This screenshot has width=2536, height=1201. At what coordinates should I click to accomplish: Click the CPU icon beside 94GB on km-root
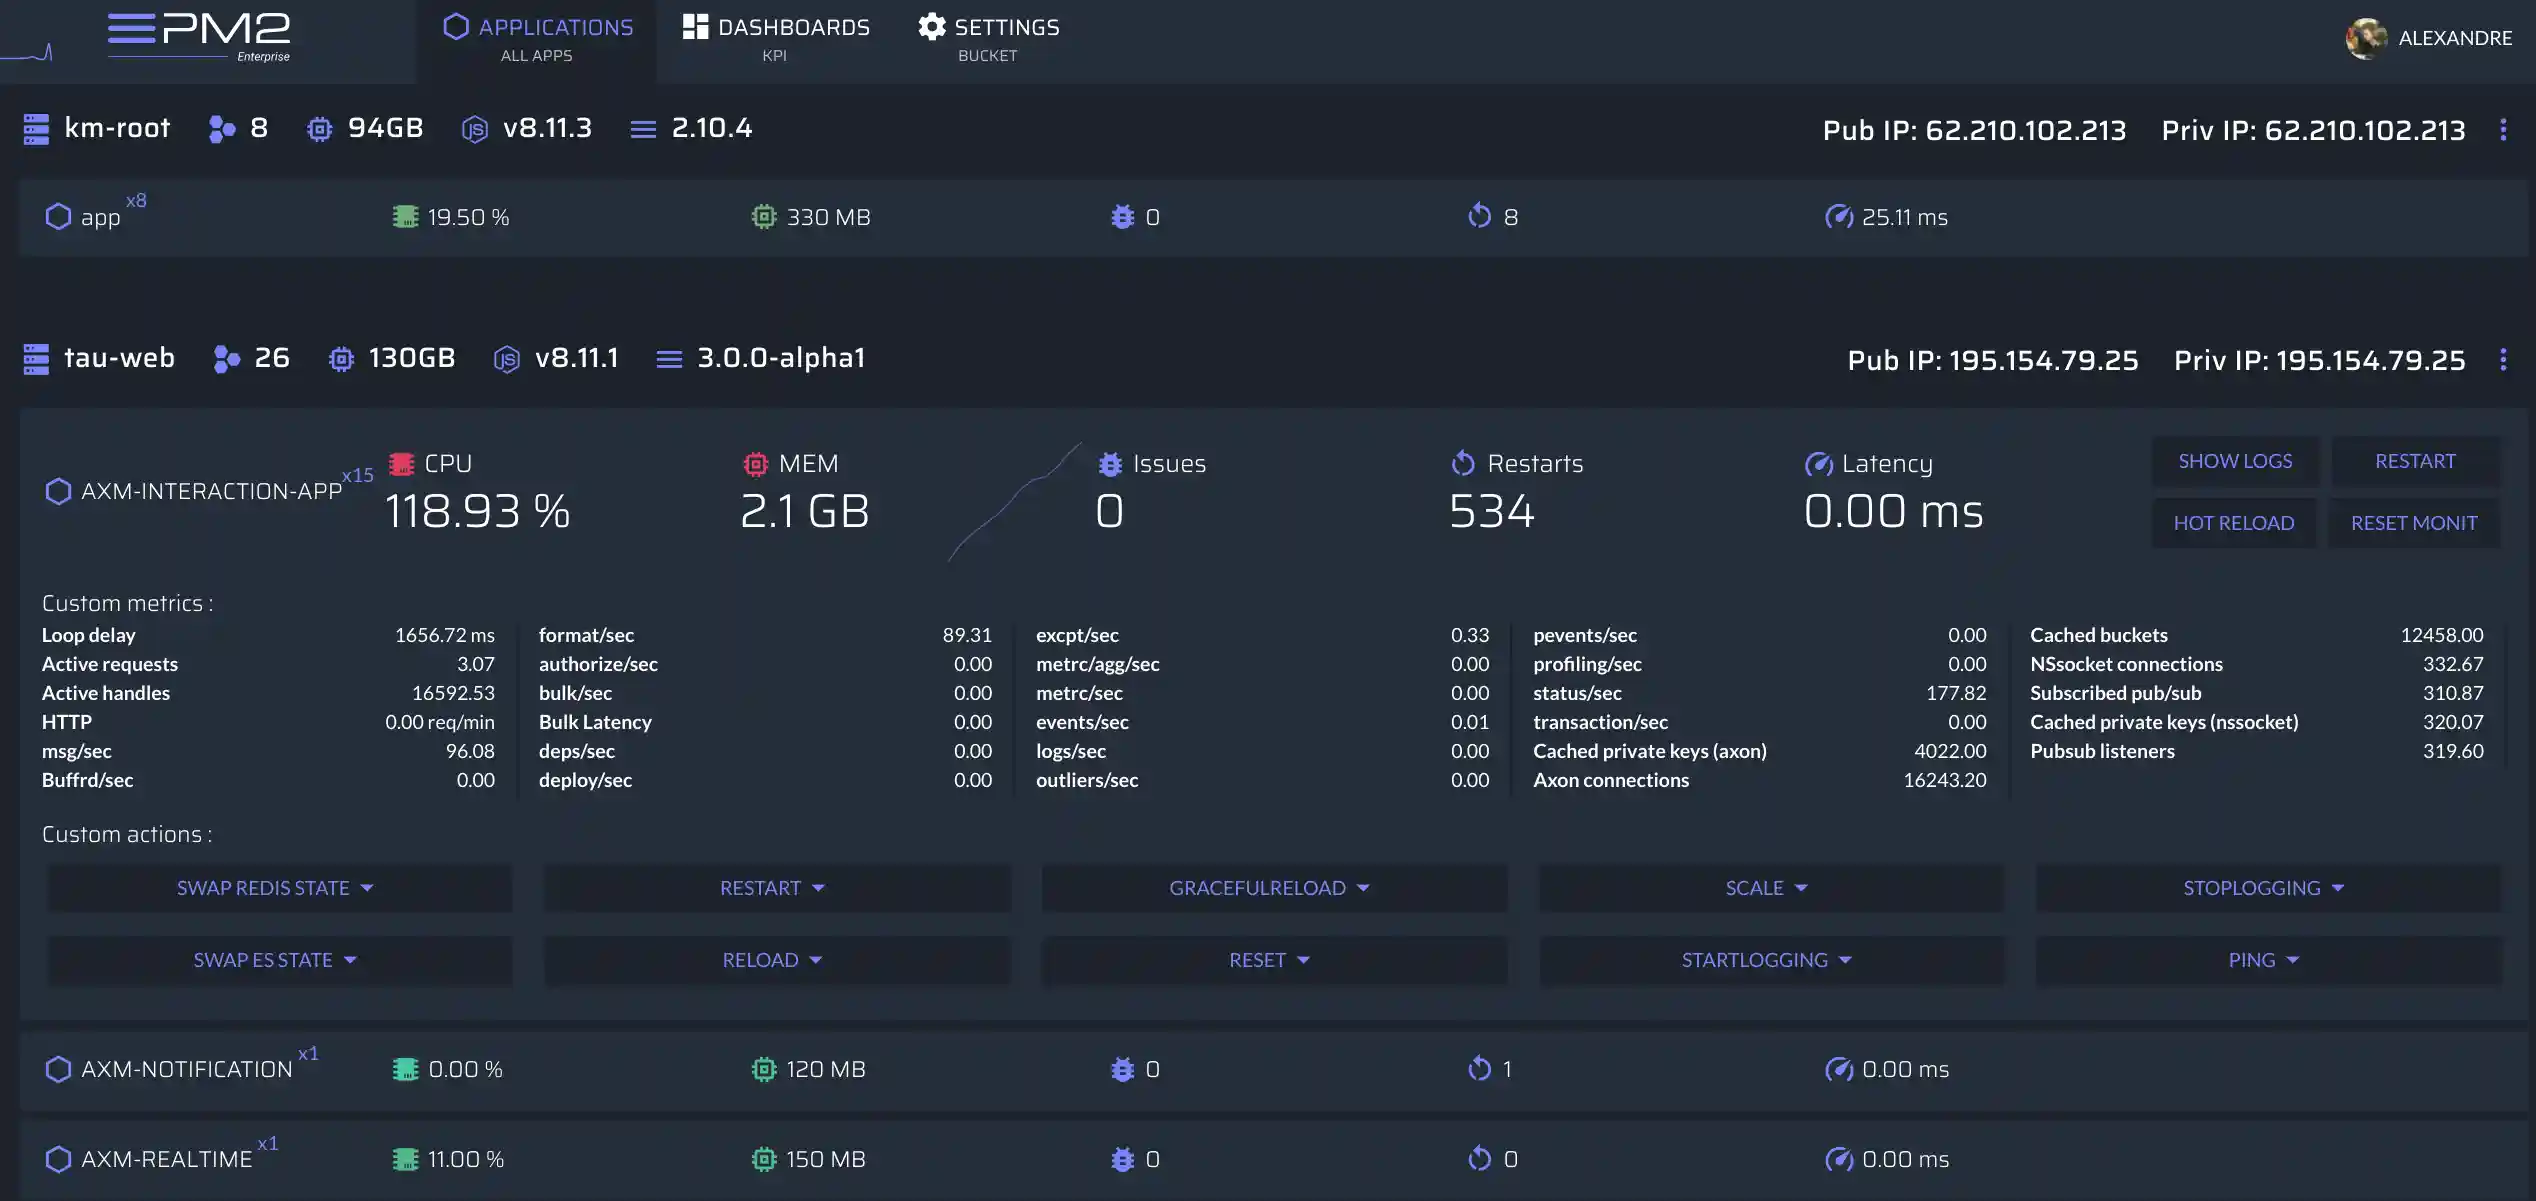(x=319, y=129)
